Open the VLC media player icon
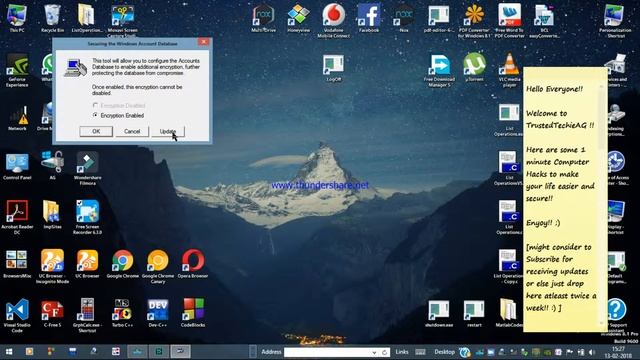 coord(509,70)
